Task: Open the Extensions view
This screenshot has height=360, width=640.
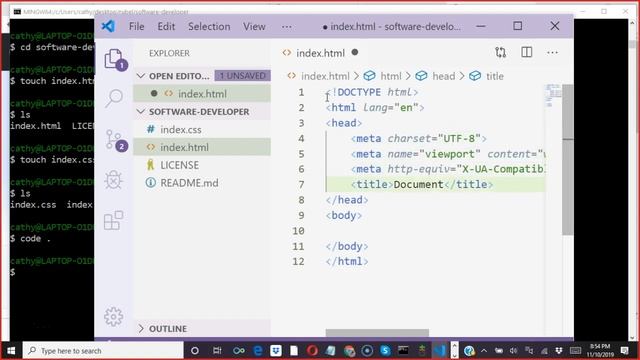Action: [113, 220]
